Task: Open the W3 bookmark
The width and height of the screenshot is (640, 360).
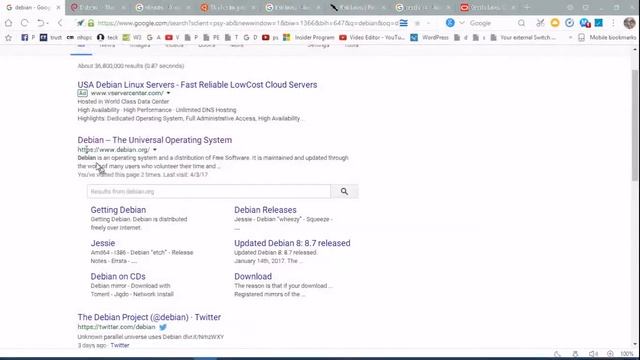Action: point(132,38)
